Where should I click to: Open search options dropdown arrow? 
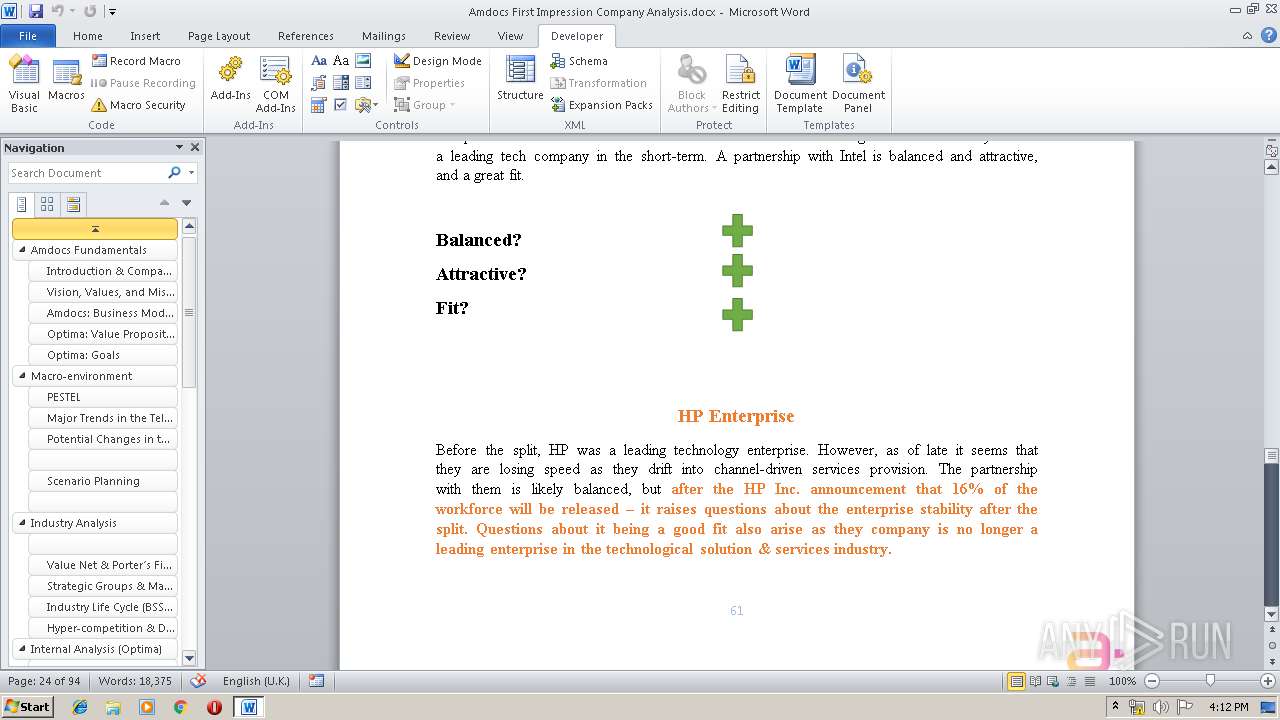(191, 173)
